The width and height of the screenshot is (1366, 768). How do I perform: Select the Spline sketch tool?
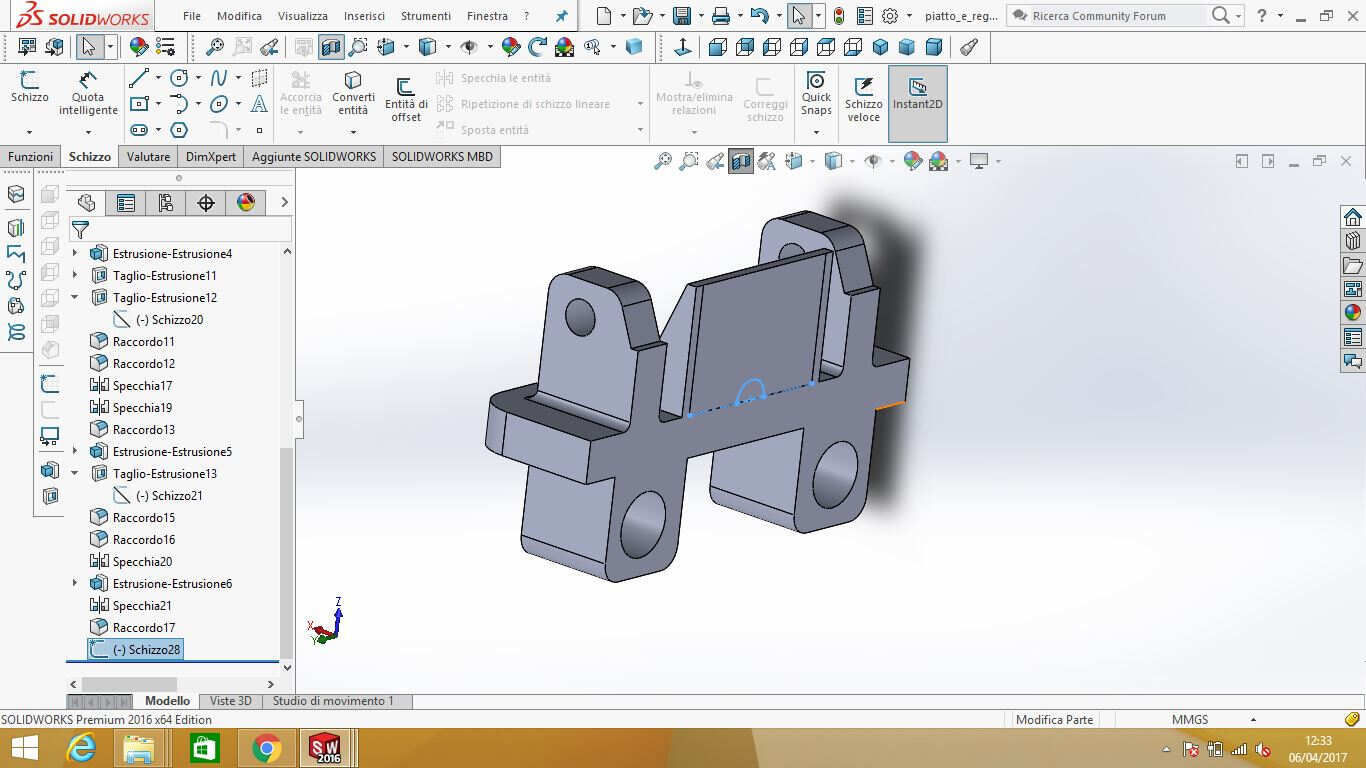219,78
